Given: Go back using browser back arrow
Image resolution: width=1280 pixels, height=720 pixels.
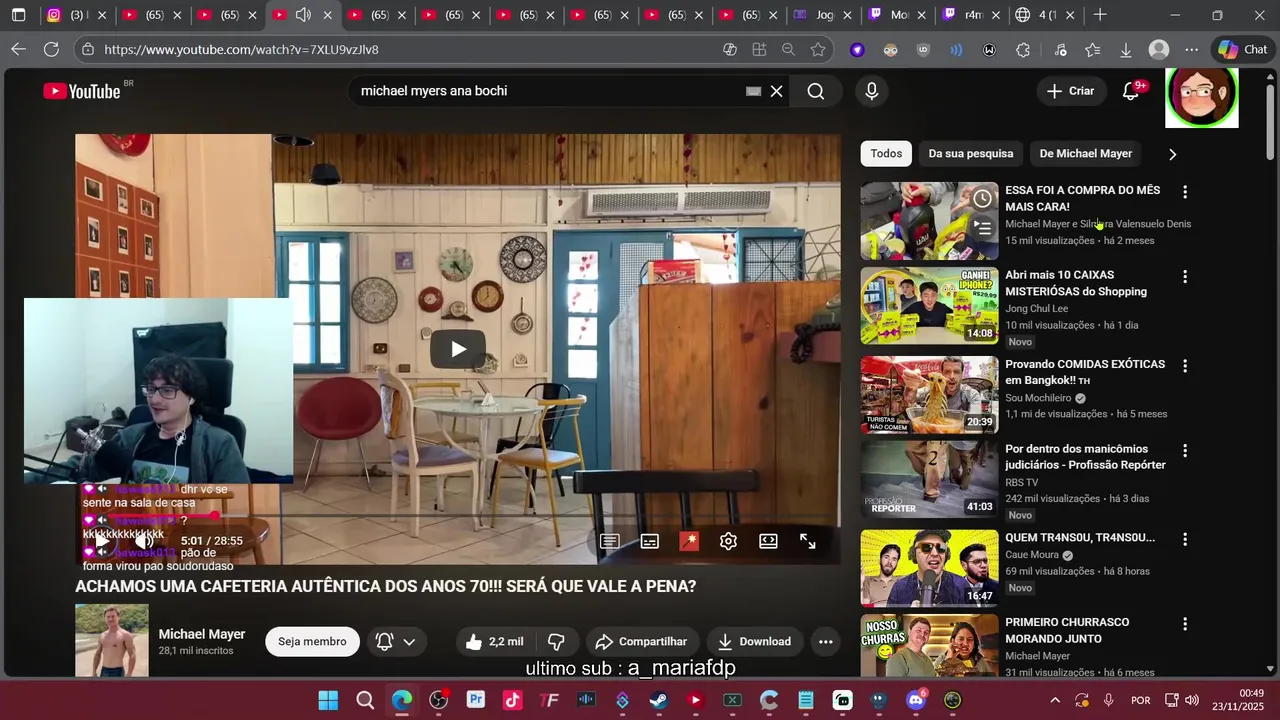Looking at the screenshot, I should coord(18,49).
